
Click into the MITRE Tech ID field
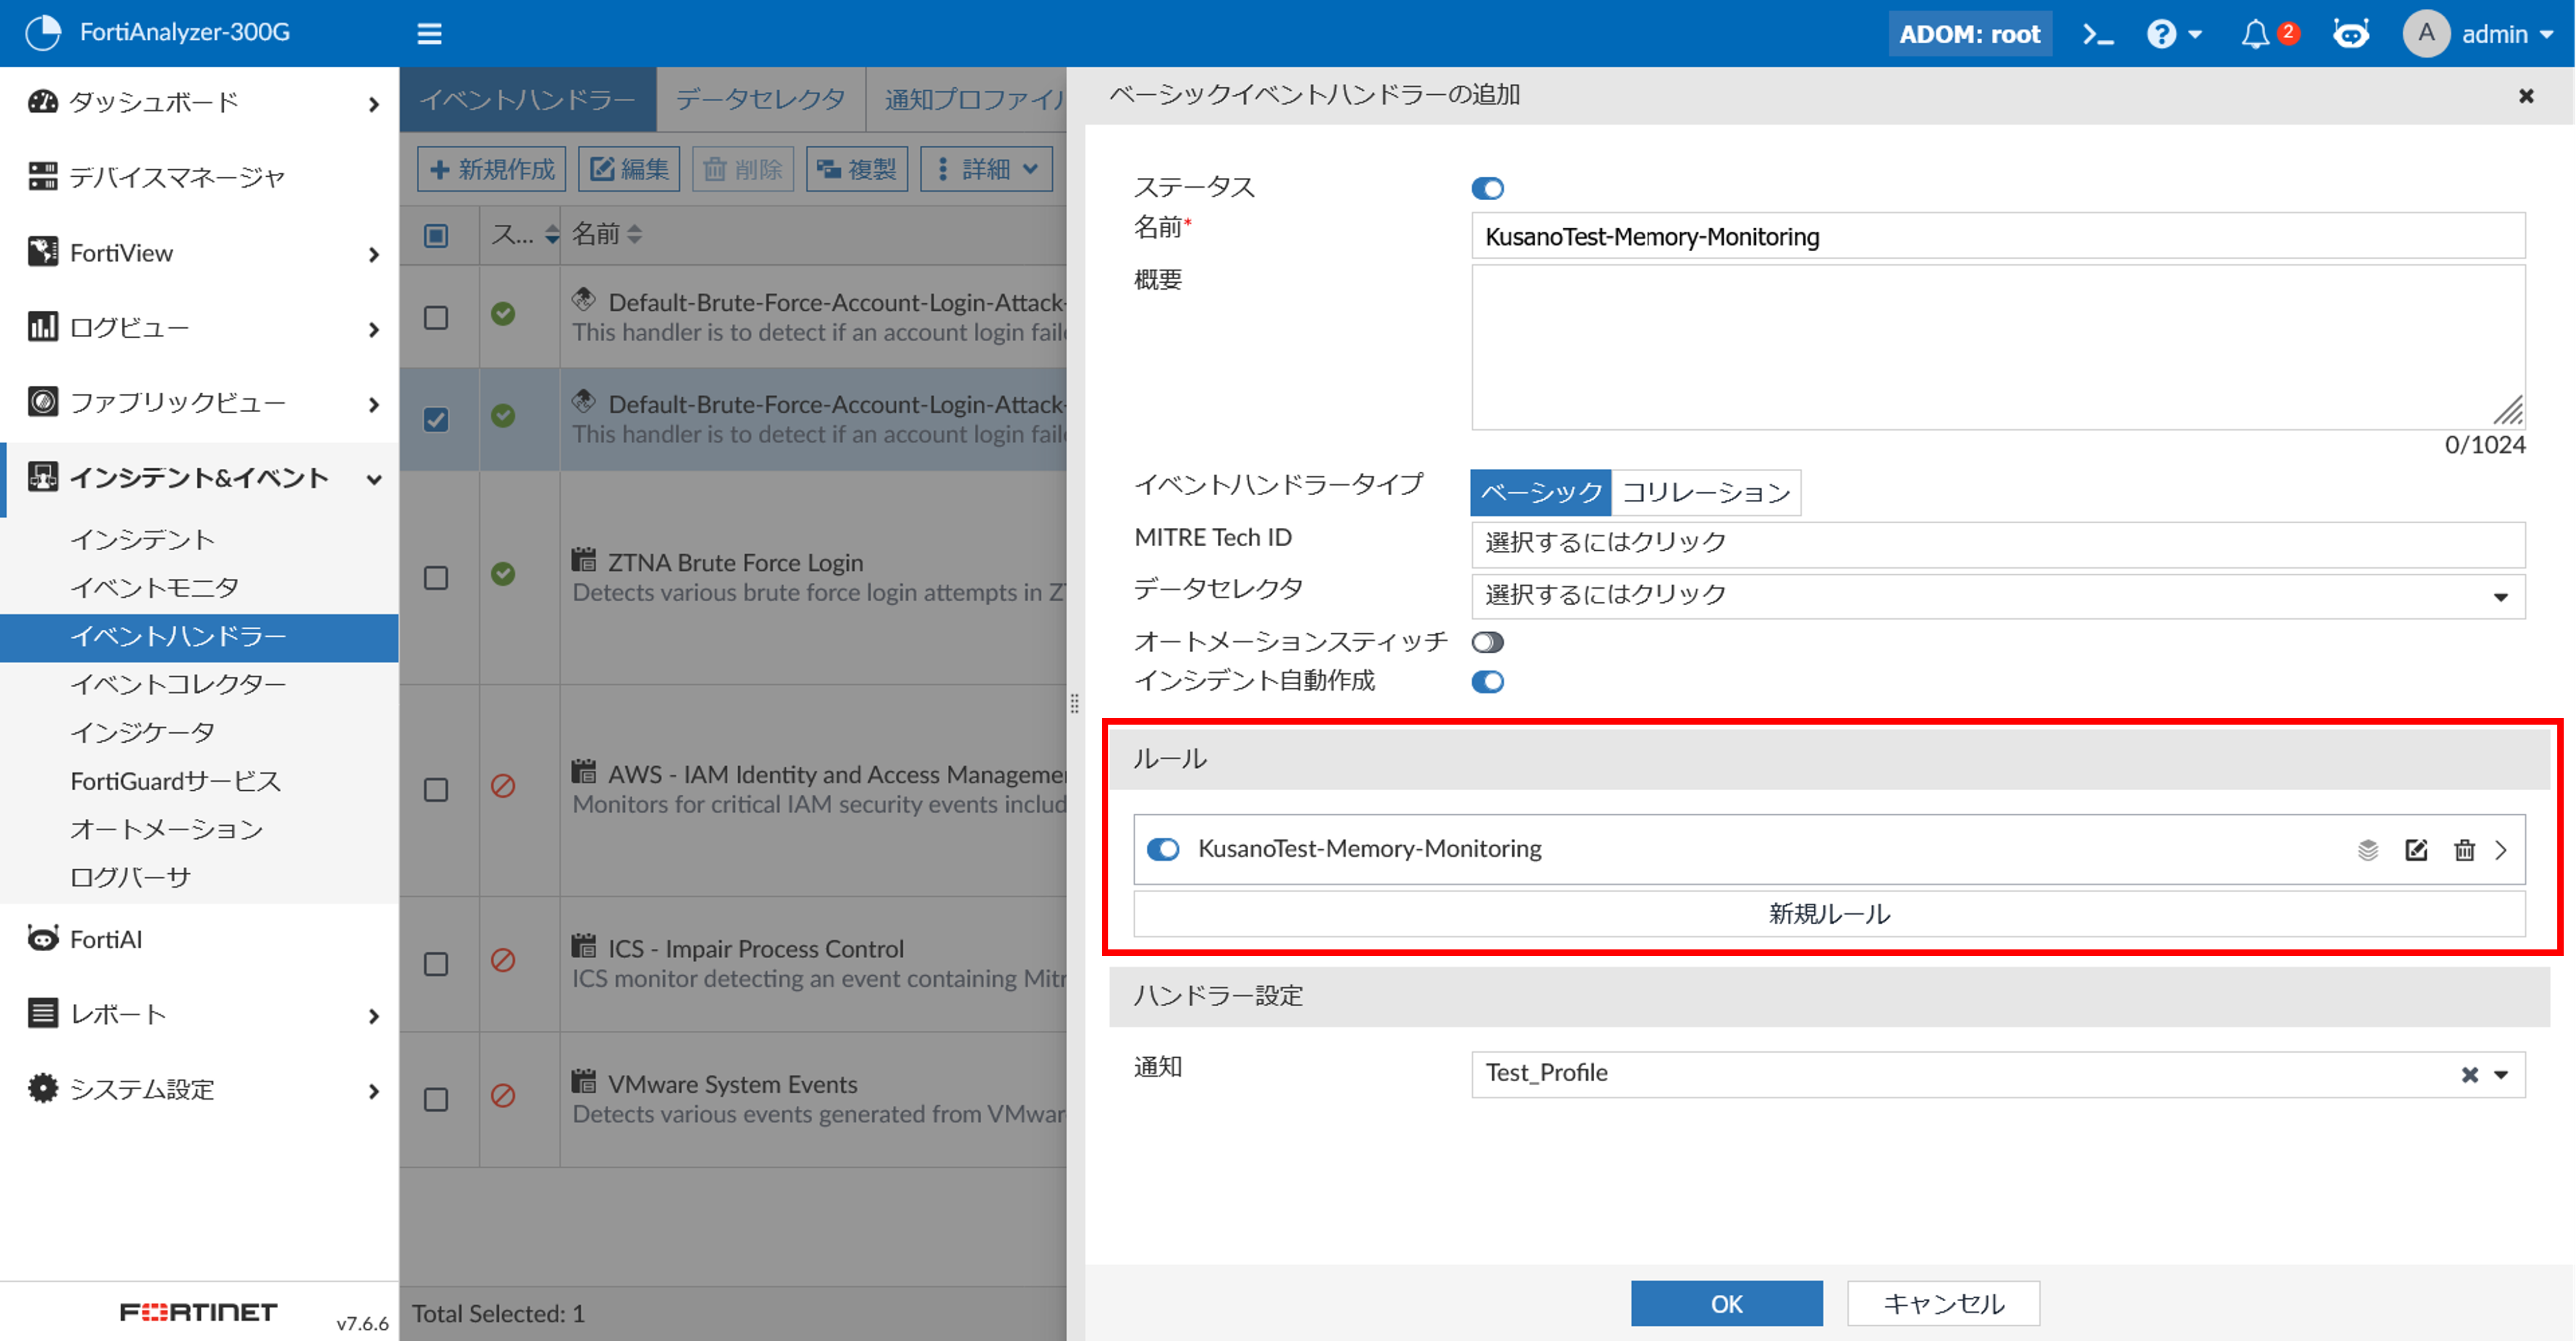click(x=1996, y=543)
